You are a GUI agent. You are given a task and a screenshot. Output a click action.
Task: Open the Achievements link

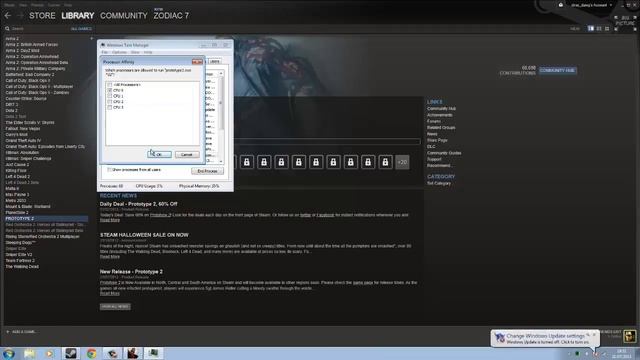440,115
